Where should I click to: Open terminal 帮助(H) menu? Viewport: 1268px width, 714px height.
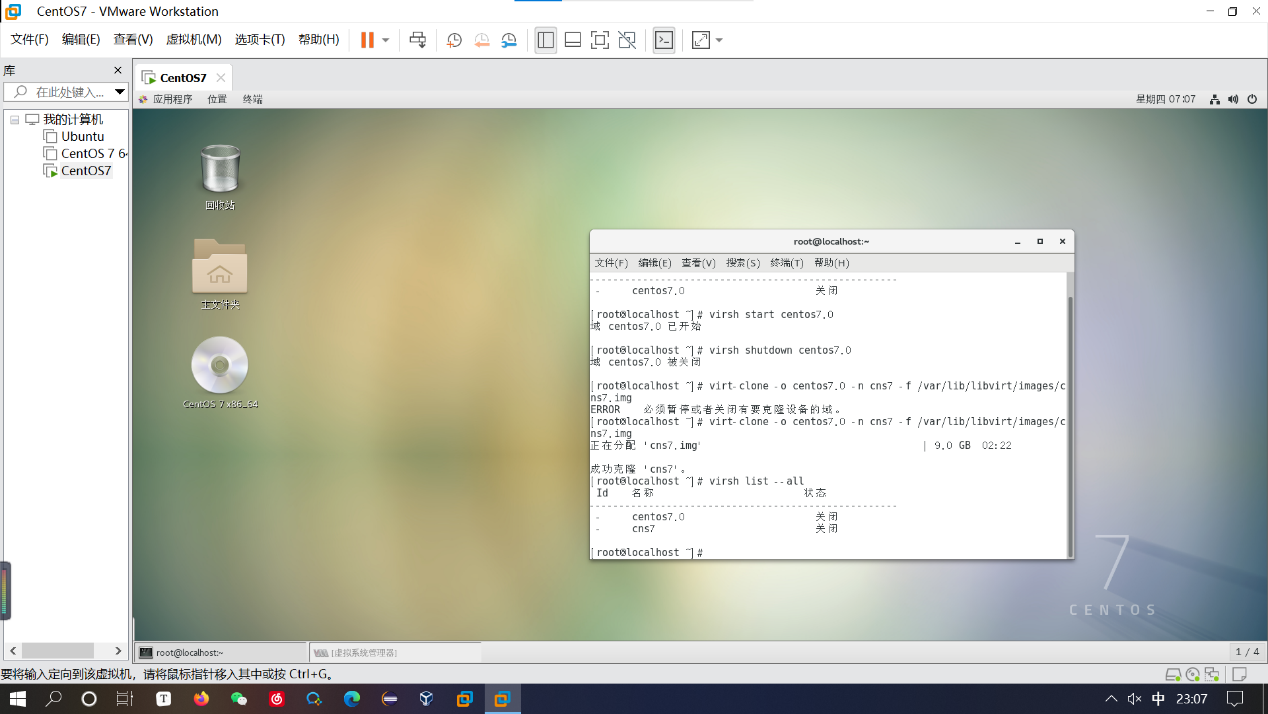pyautogui.click(x=831, y=263)
